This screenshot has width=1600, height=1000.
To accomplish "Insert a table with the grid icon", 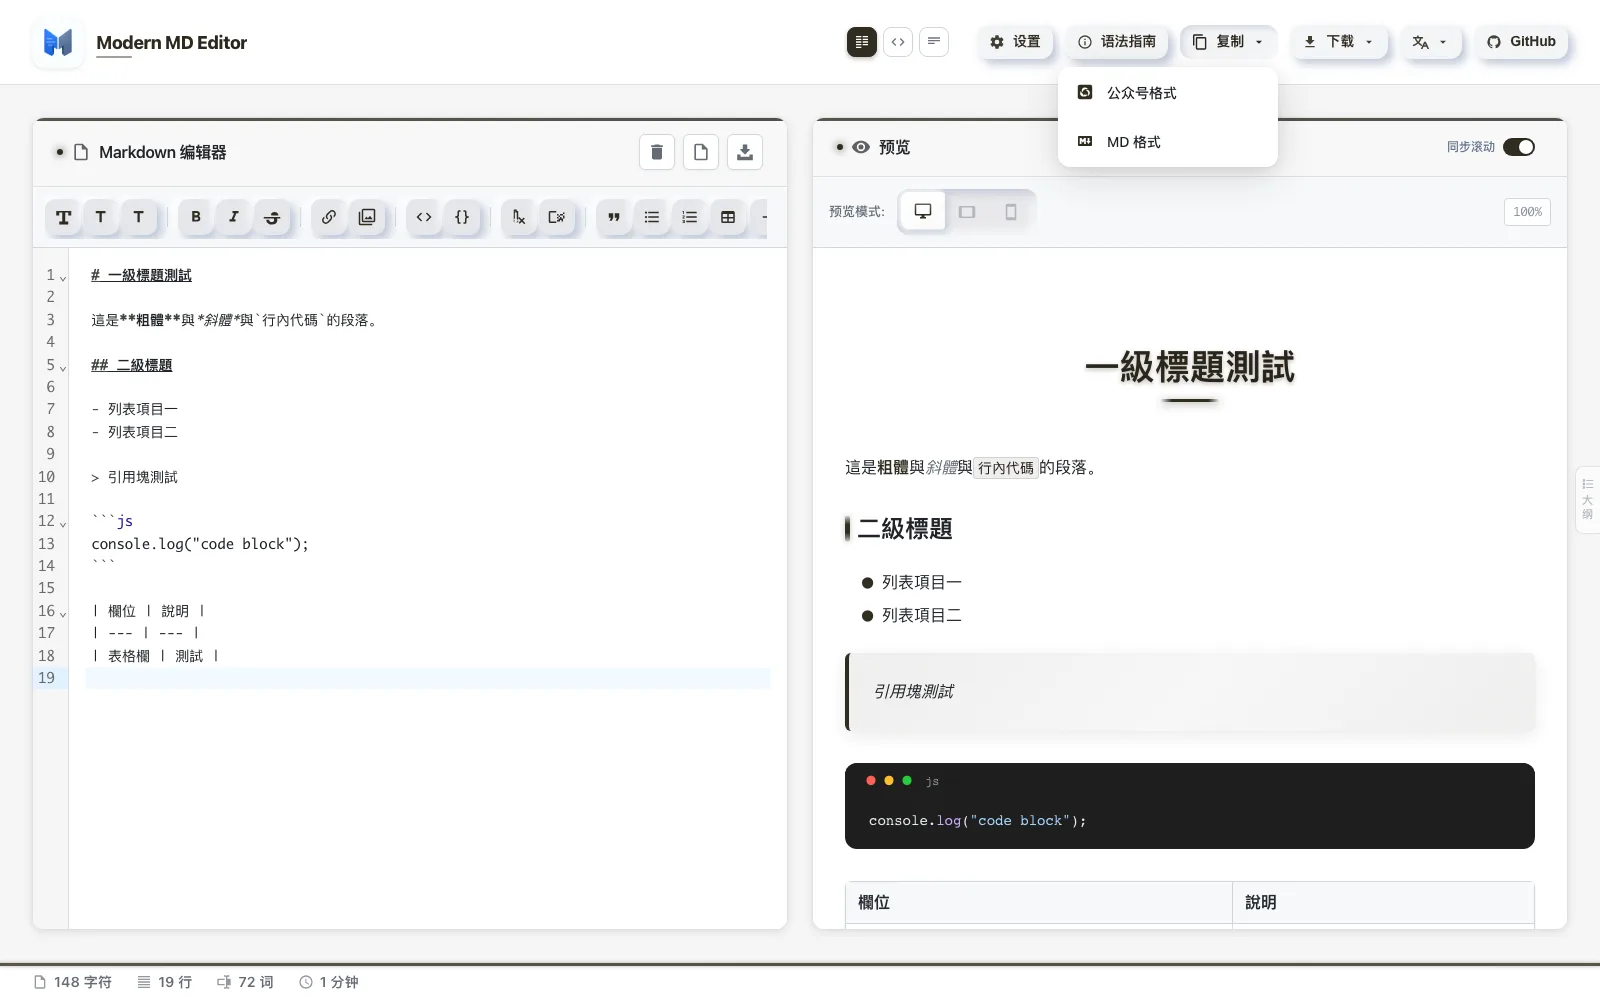I will pyautogui.click(x=728, y=217).
